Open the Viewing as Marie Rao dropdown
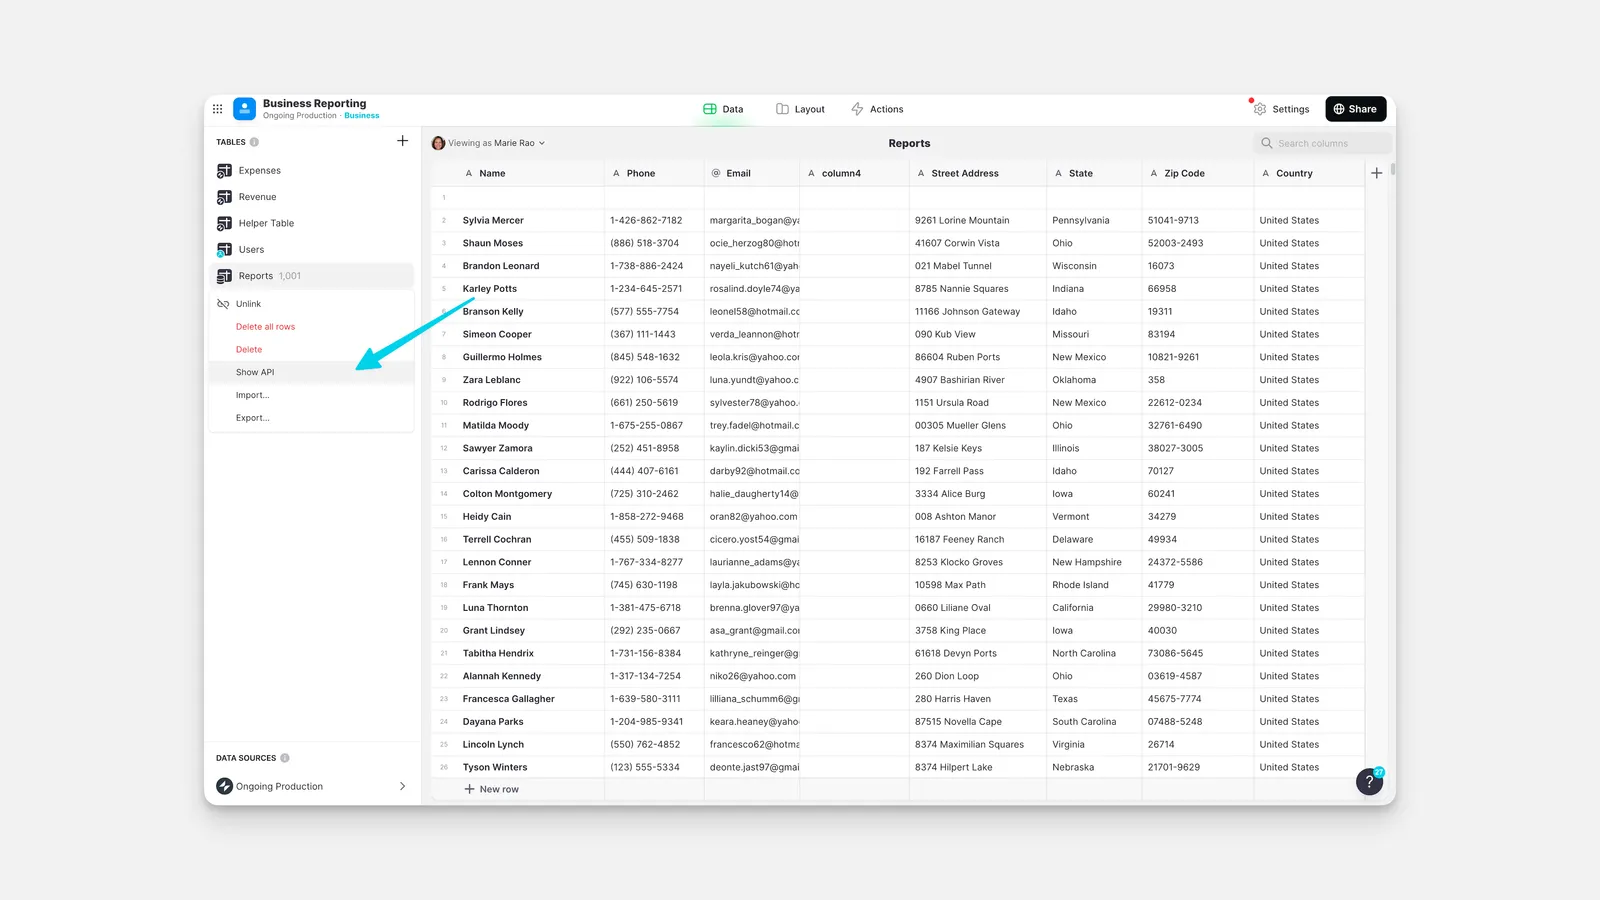The width and height of the screenshot is (1600, 900). 488,143
